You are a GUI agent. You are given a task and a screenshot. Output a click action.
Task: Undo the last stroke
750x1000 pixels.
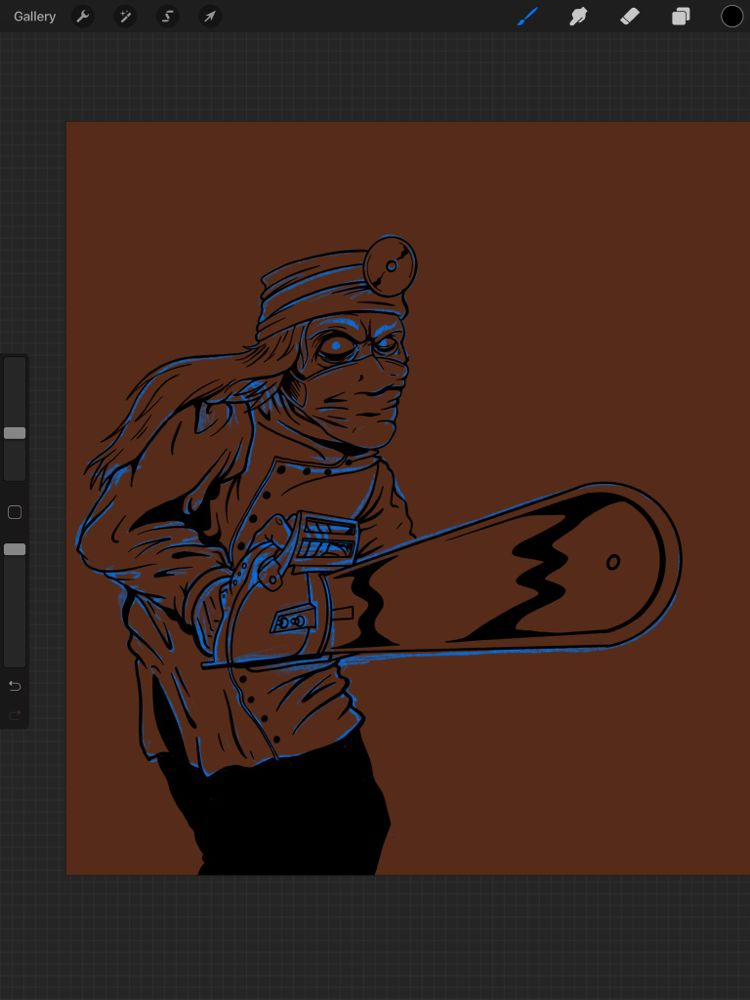click(x=15, y=686)
